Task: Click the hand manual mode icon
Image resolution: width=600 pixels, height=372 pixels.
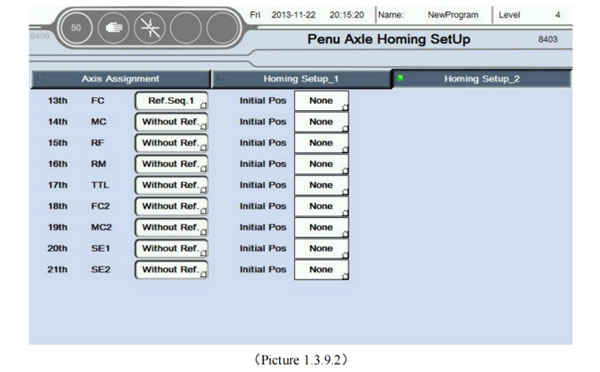Action: click(113, 28)
